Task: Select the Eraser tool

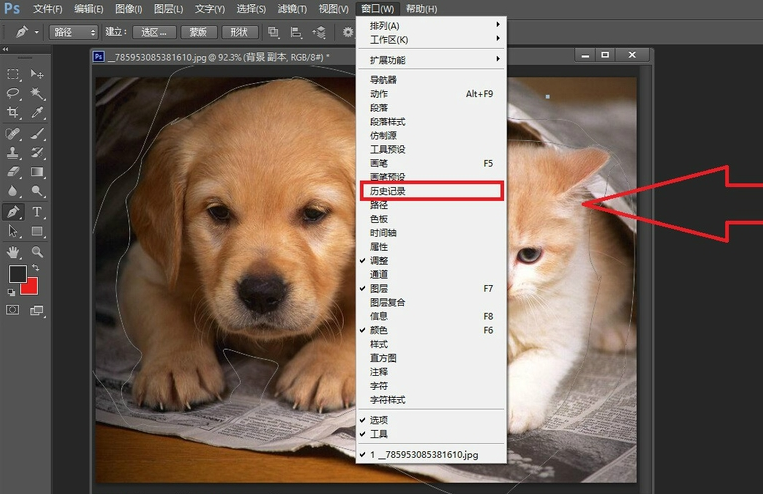Action: click(13, 172)
